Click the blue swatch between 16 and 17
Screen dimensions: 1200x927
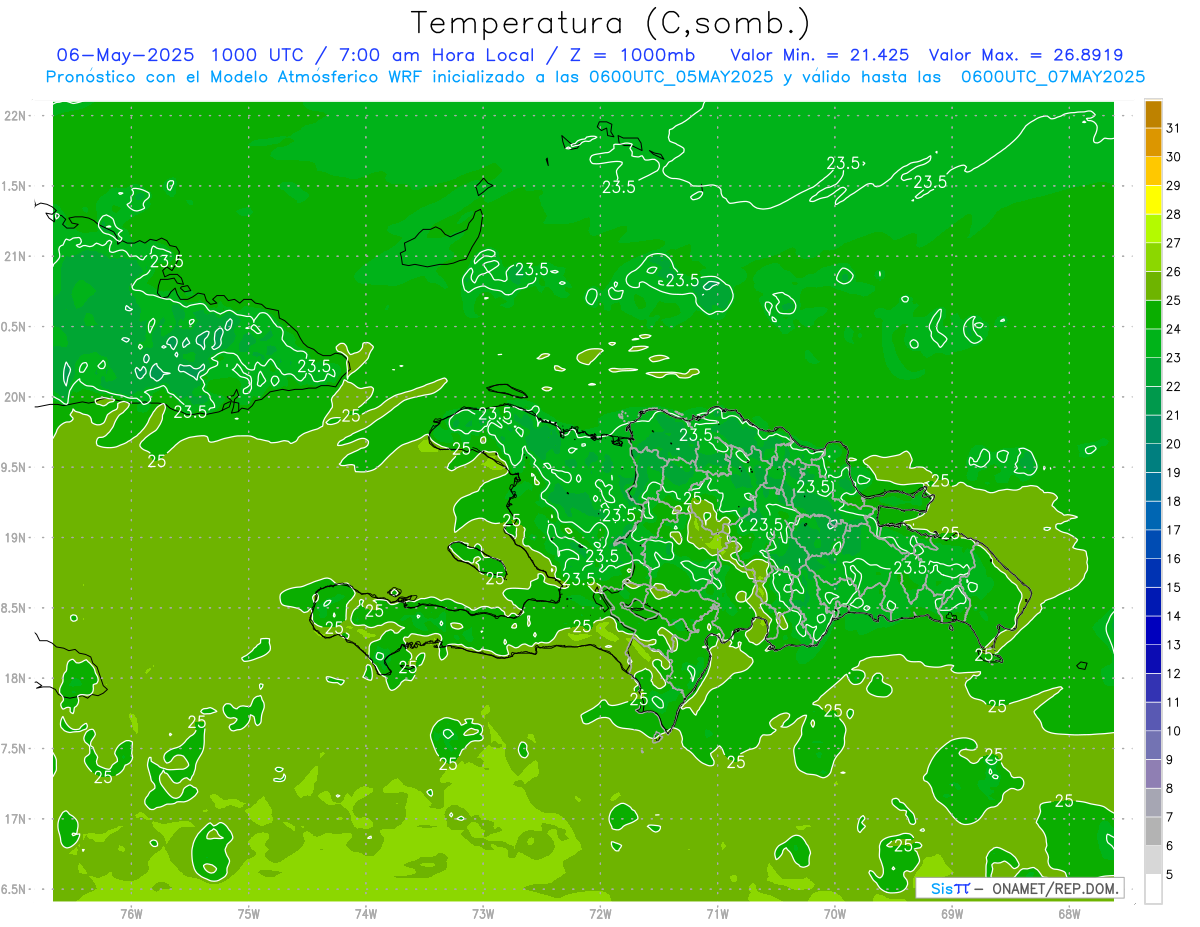1153,544
